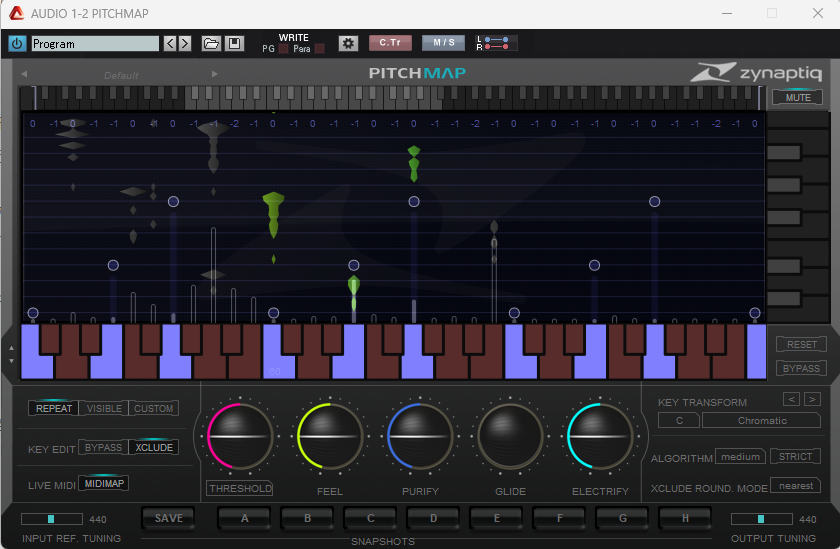The height and width of the screenshot is (549, 840).
Task: Open plugin settings gear icon
Action: click(x=348, y=43)
